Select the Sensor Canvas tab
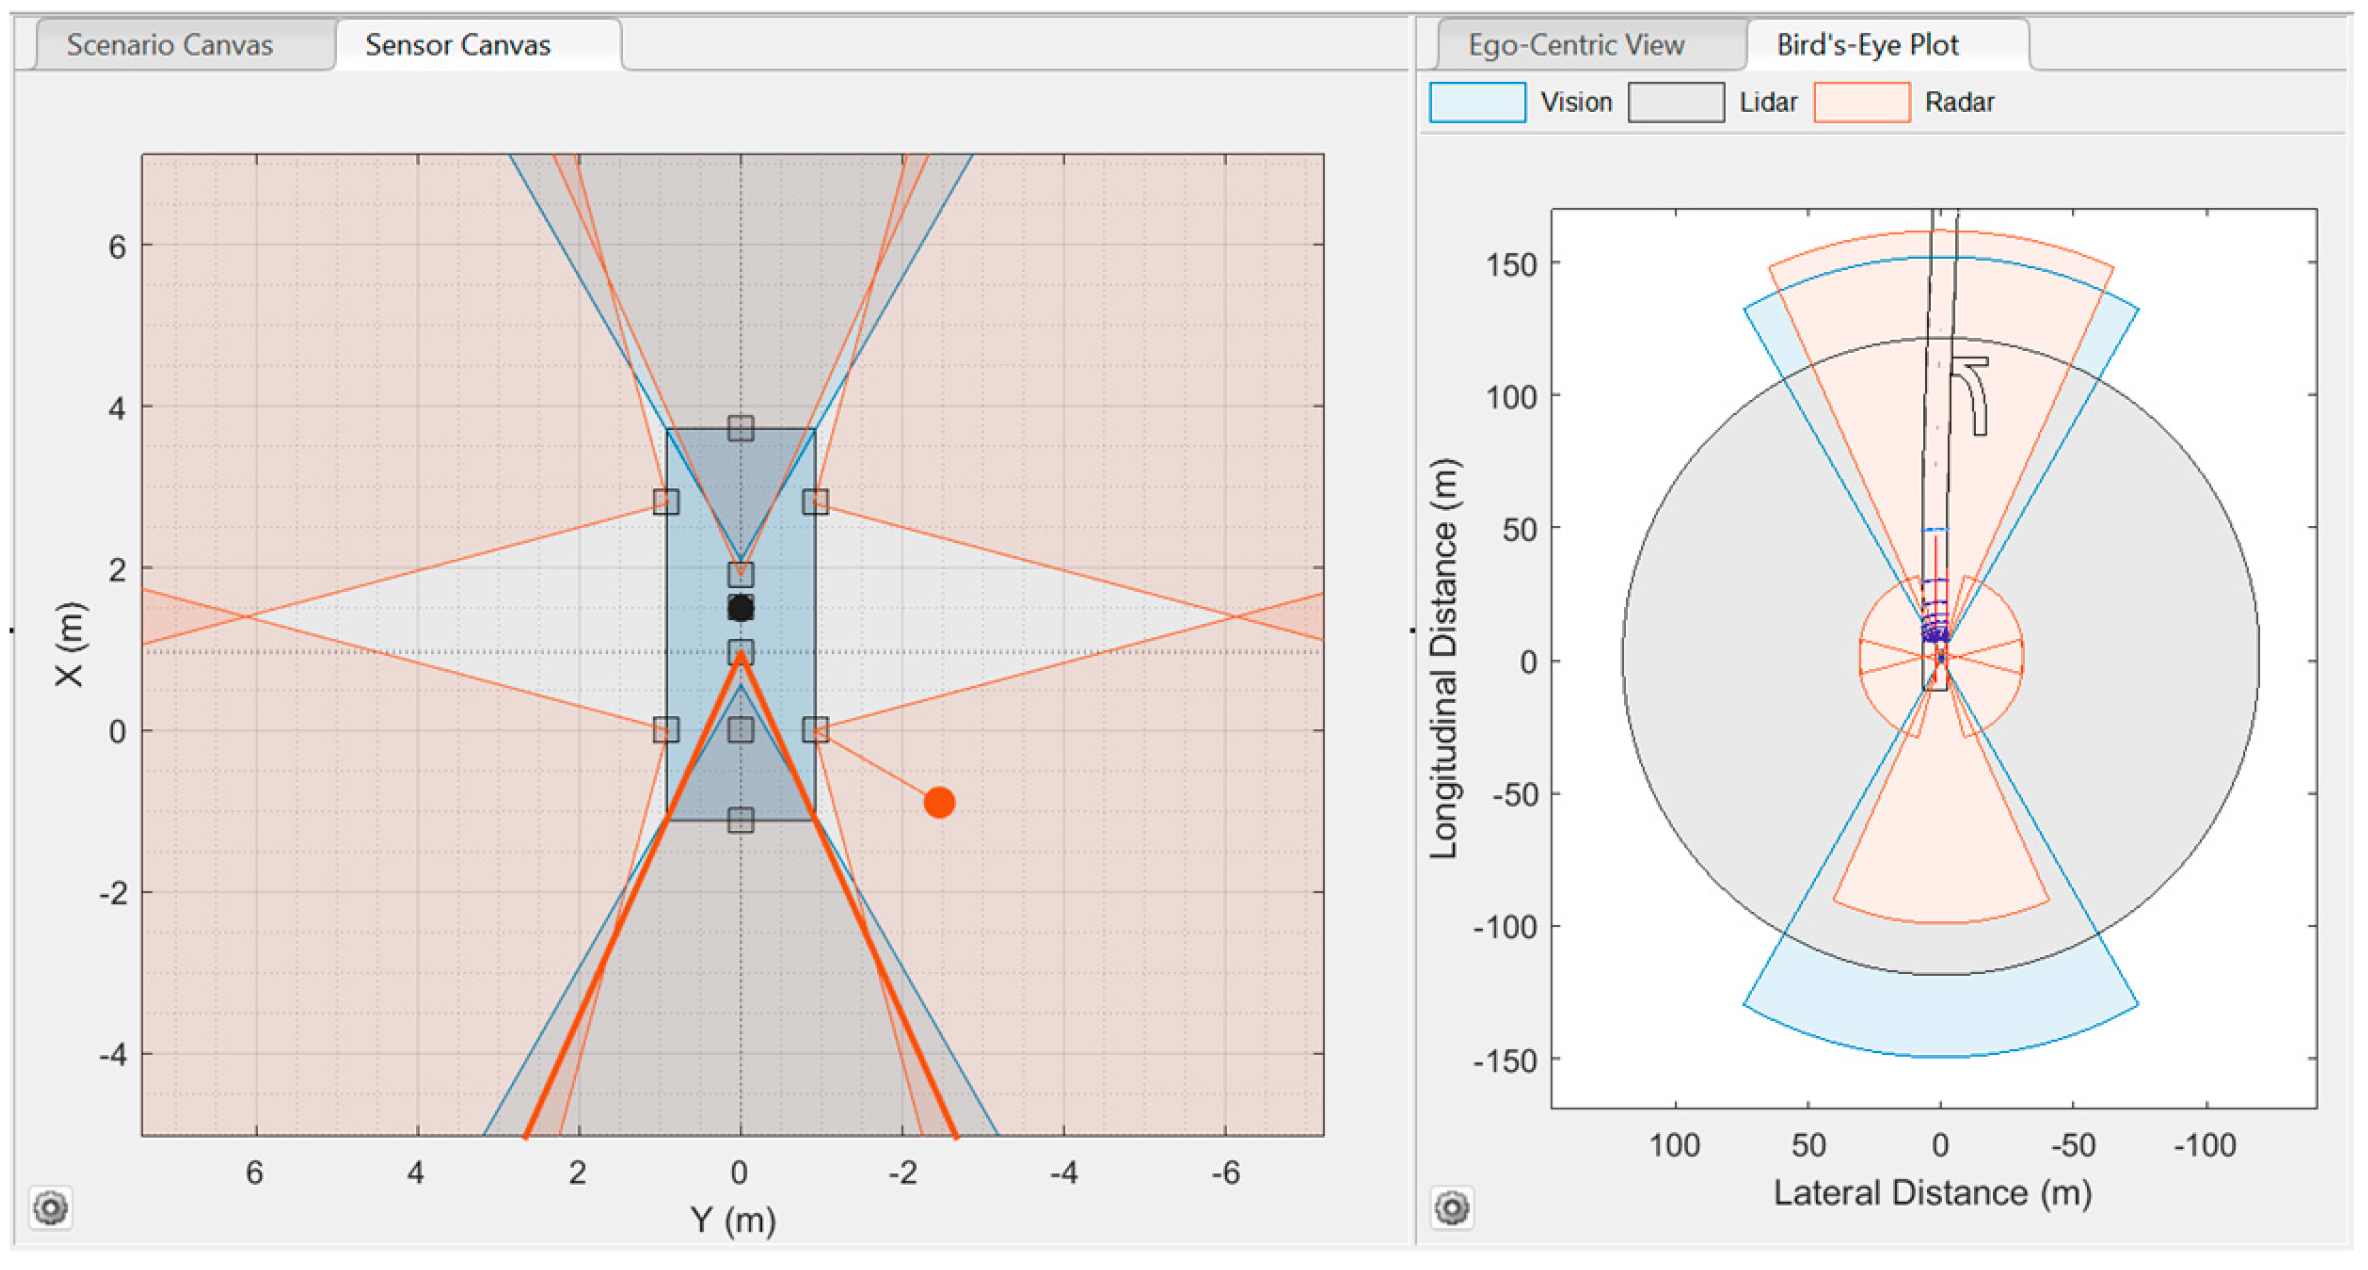 pos(457,45)
